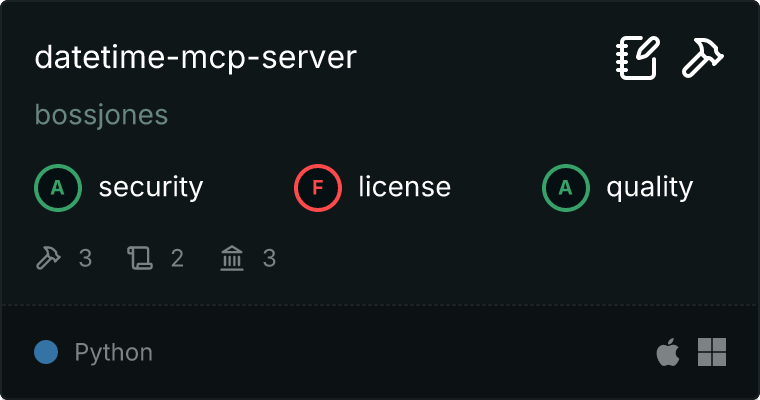Click the number 2 beside the scroll icon
760x400 pixels.
(x=177, y=259)
